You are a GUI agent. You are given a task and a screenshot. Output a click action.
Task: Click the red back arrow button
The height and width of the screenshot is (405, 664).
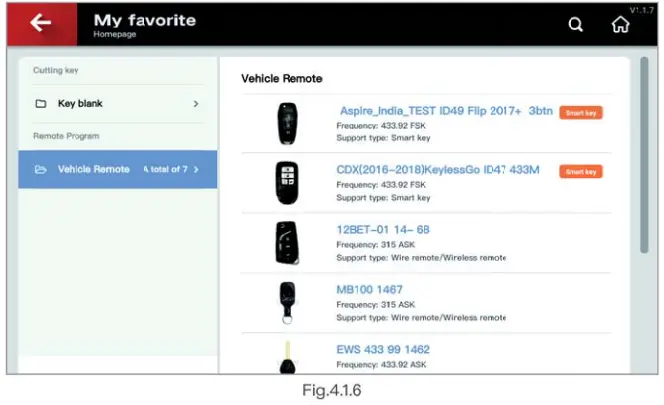41,24
